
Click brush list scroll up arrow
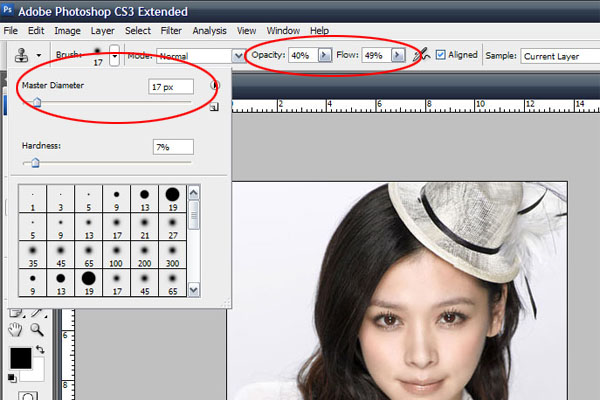pos(194,193)
